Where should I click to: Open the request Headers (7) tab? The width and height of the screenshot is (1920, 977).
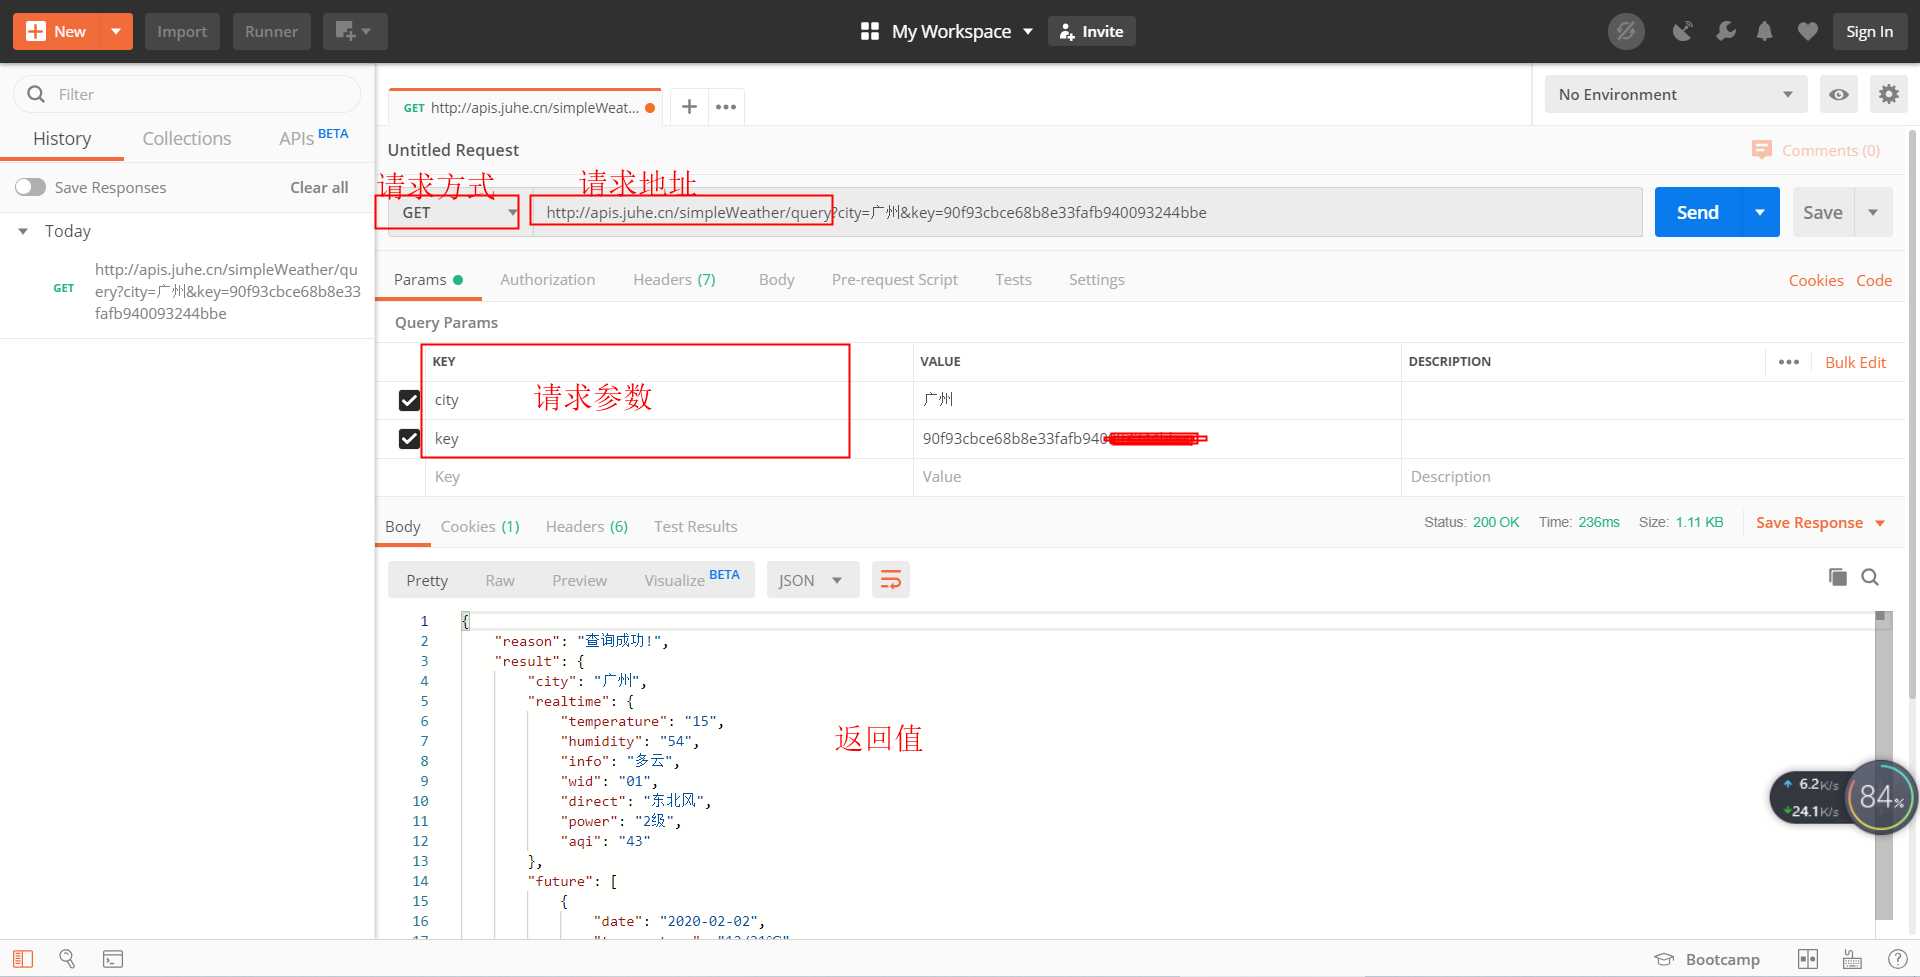tap(674, 280)
